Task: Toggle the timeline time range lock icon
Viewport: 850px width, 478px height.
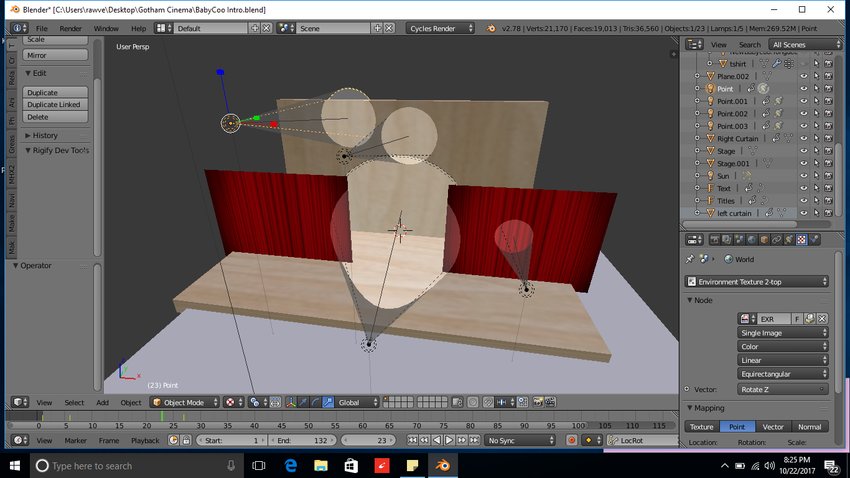Action: point(186,441)
